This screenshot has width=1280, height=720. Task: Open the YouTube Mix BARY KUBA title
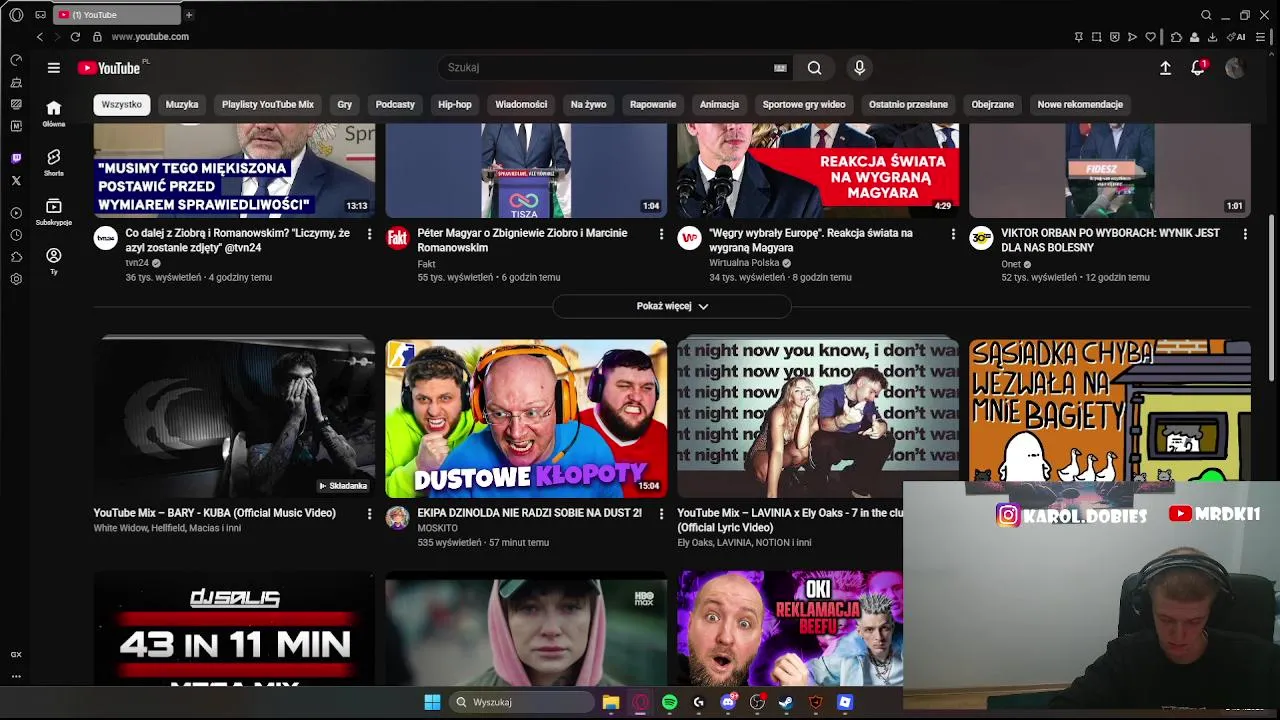[x=214, y=513]
